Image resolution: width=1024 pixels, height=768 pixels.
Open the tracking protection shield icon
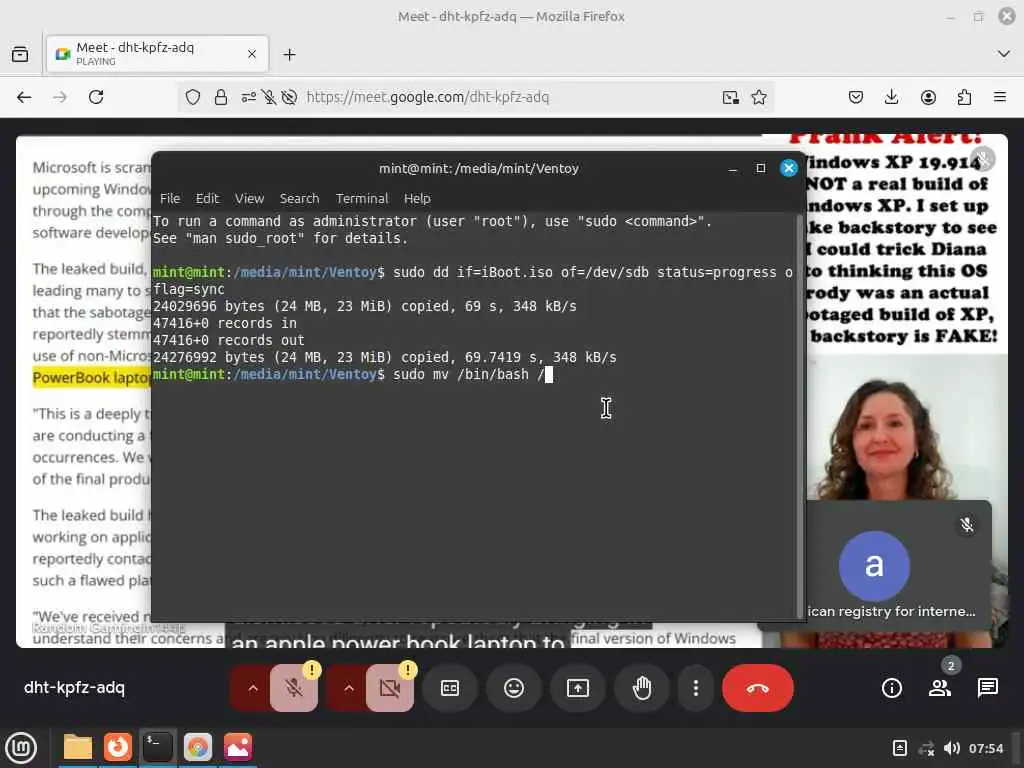pos(193,97)
